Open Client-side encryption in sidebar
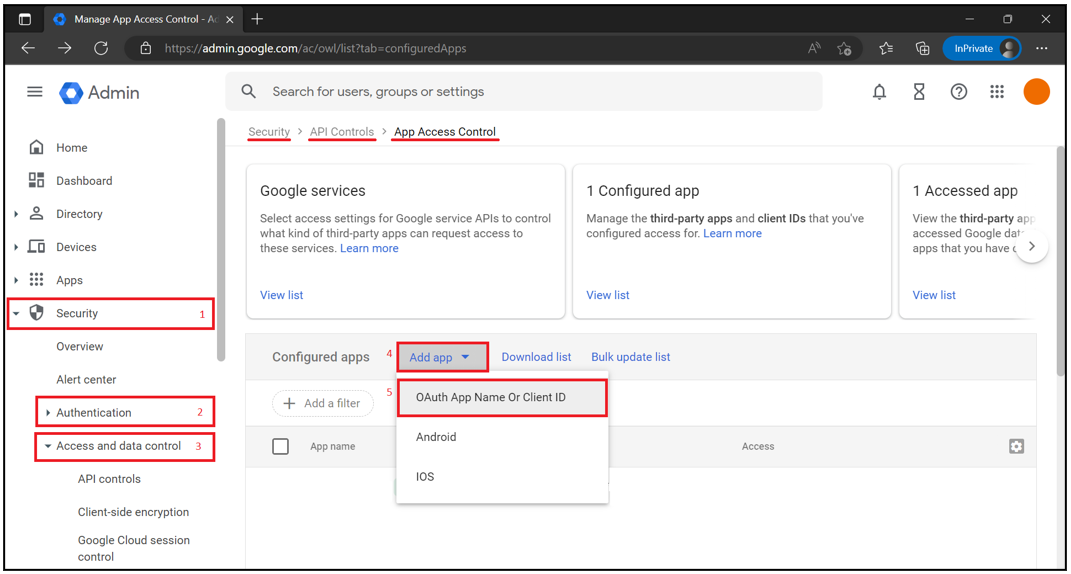Viewport: 1071px width, 574px height. (133, 512)
